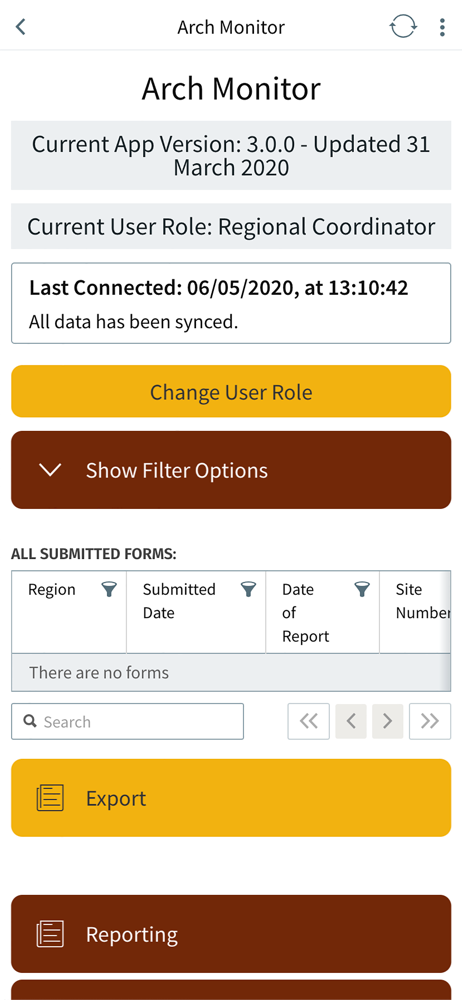This screenshot has height=1000, width=462.
Task: Click the Change User Role button
Action: point(231,392)
